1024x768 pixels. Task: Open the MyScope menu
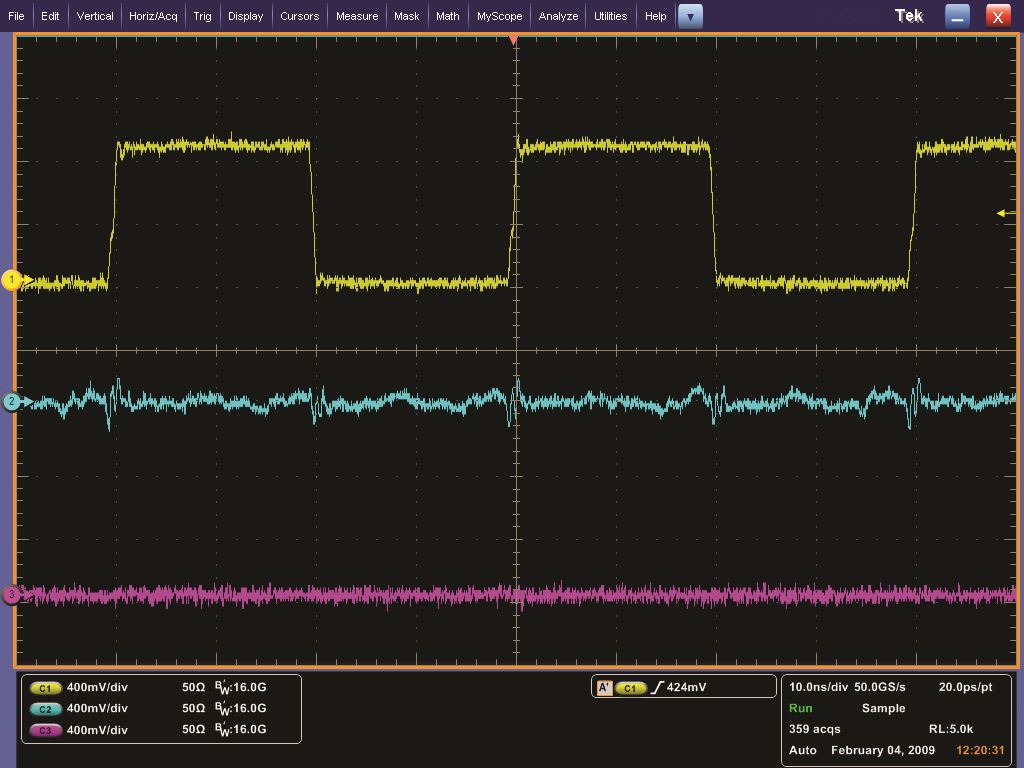pyautogui.click(x=499, y=16)
